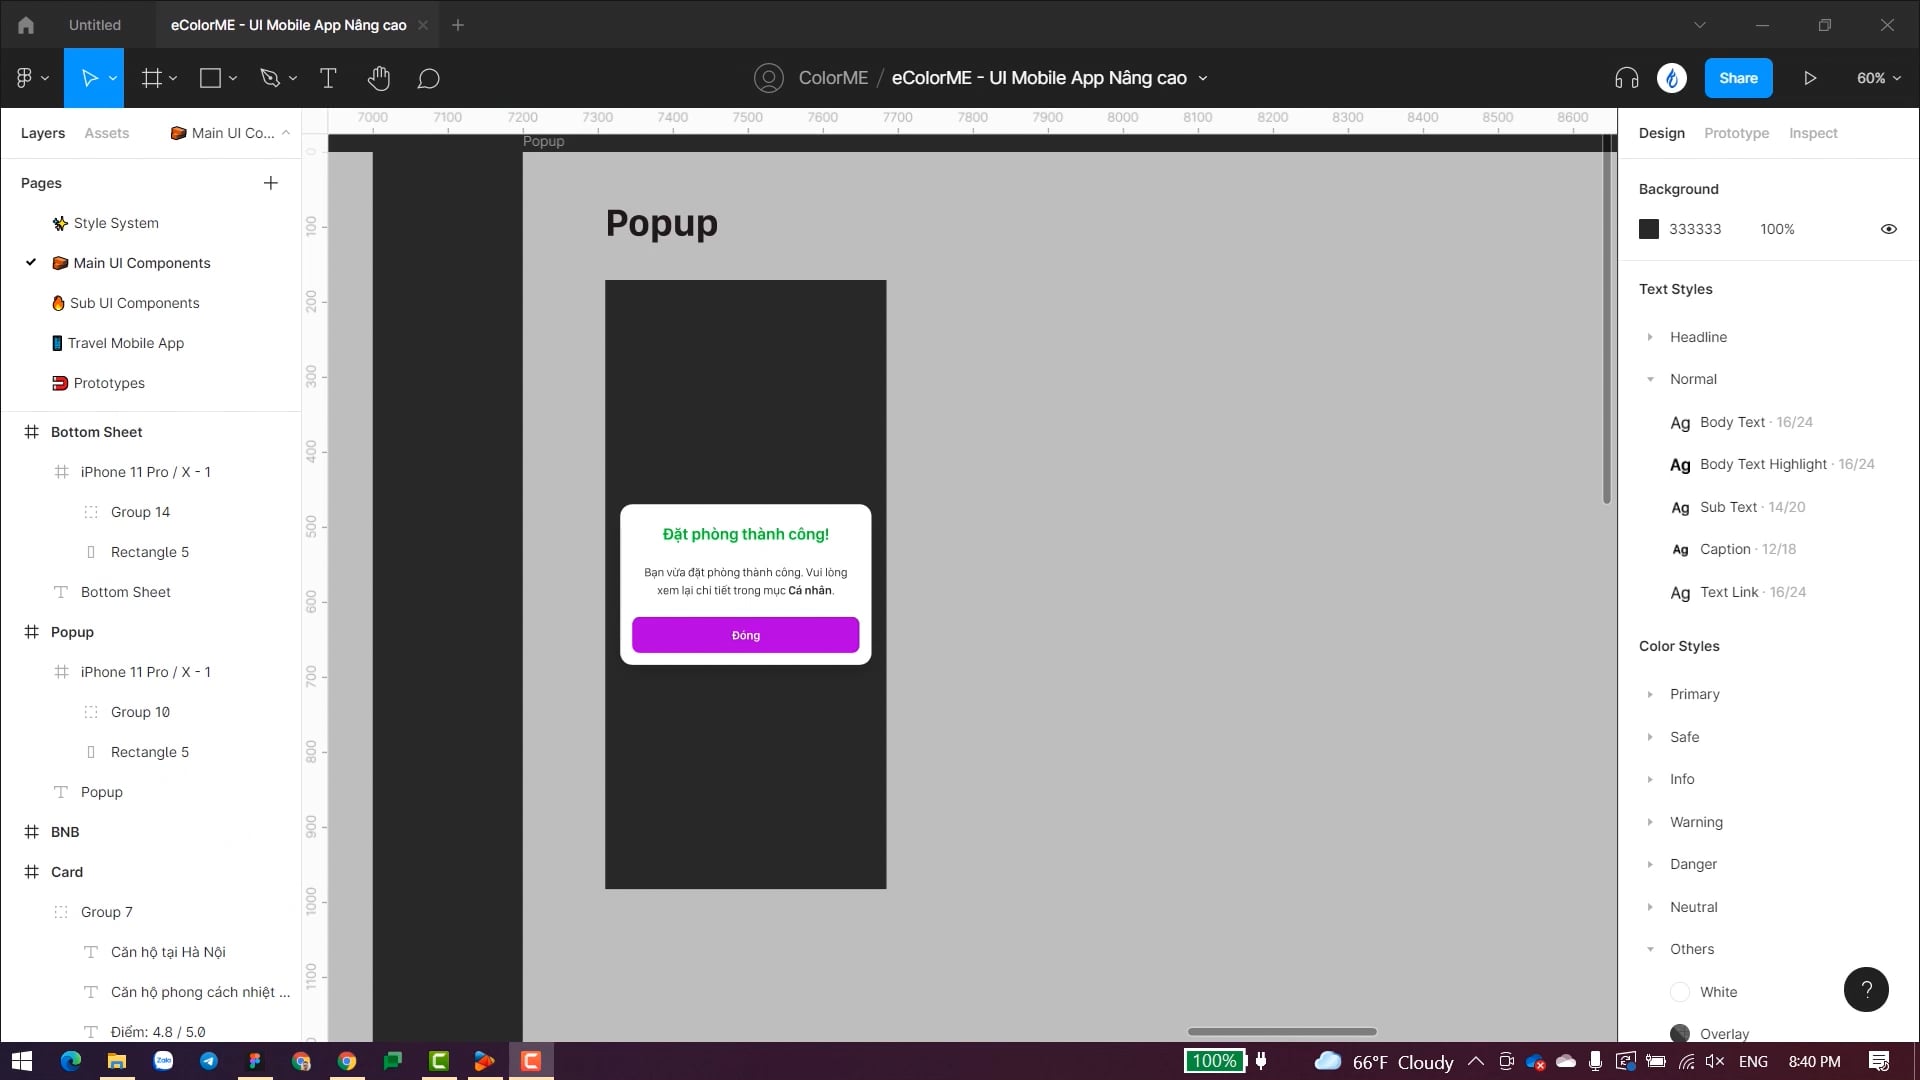Screen dimensions: 1920x1080
Task: Open the 60% zoom dropdown
Action: coord(1879,78)
